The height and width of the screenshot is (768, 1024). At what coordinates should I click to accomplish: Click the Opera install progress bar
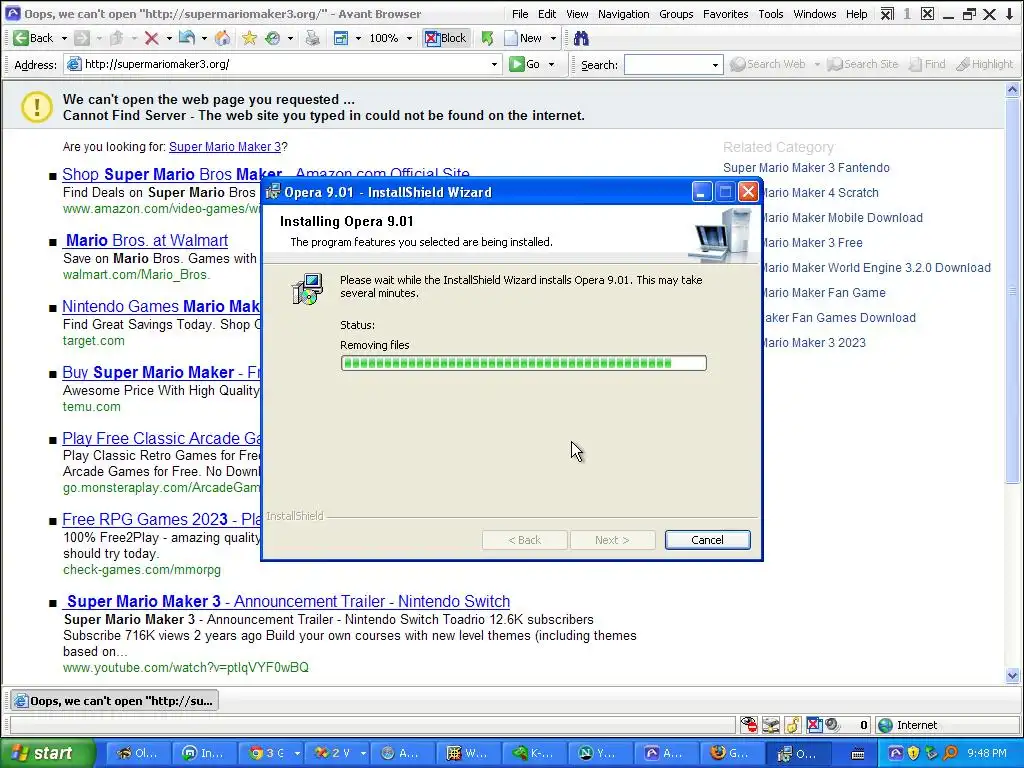523,363
